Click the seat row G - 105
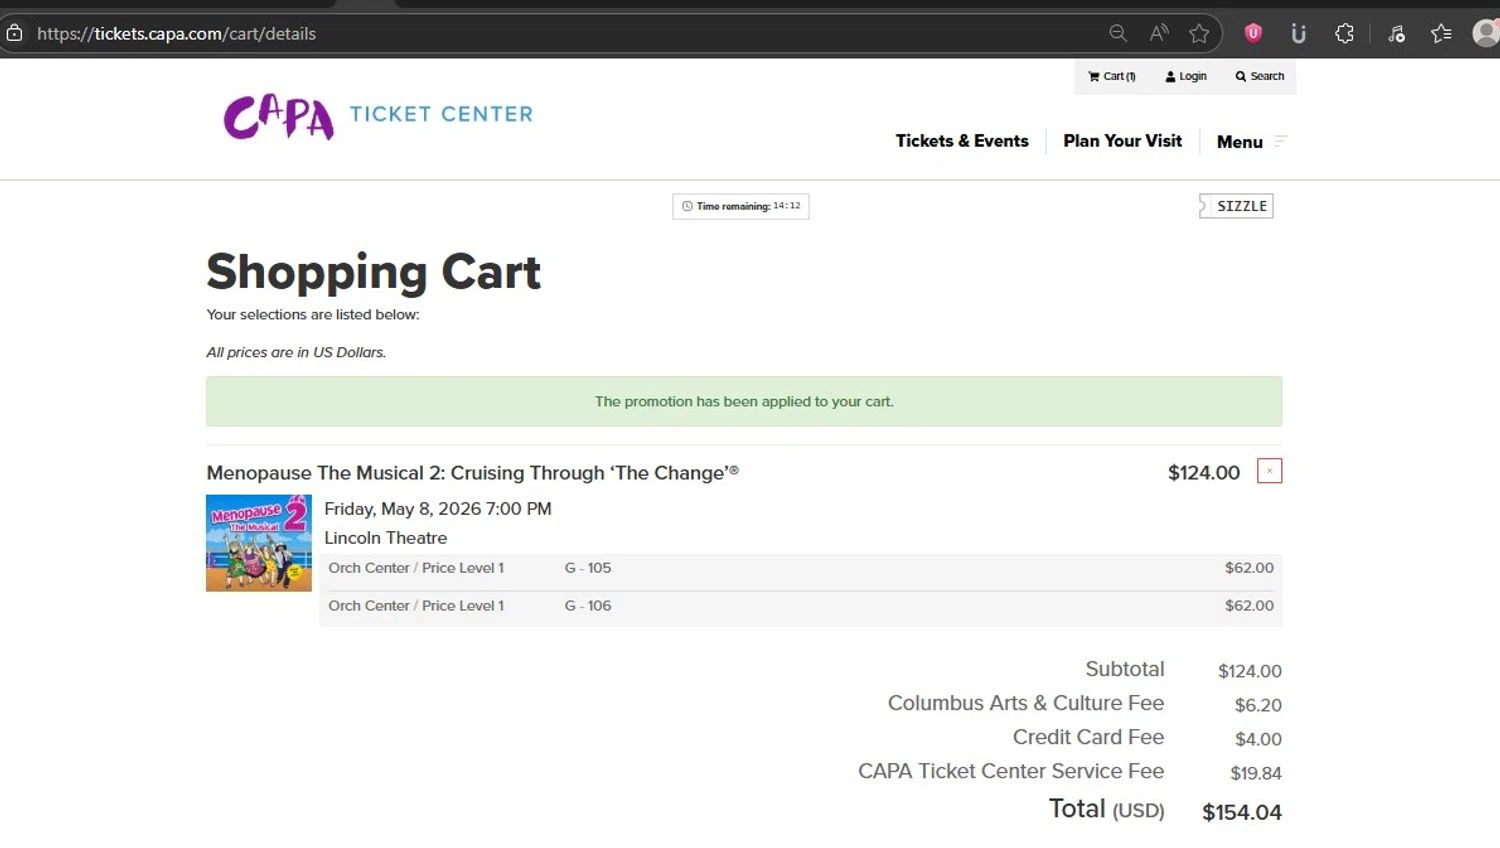This screenshot has width=1500, height=848. 800,568
